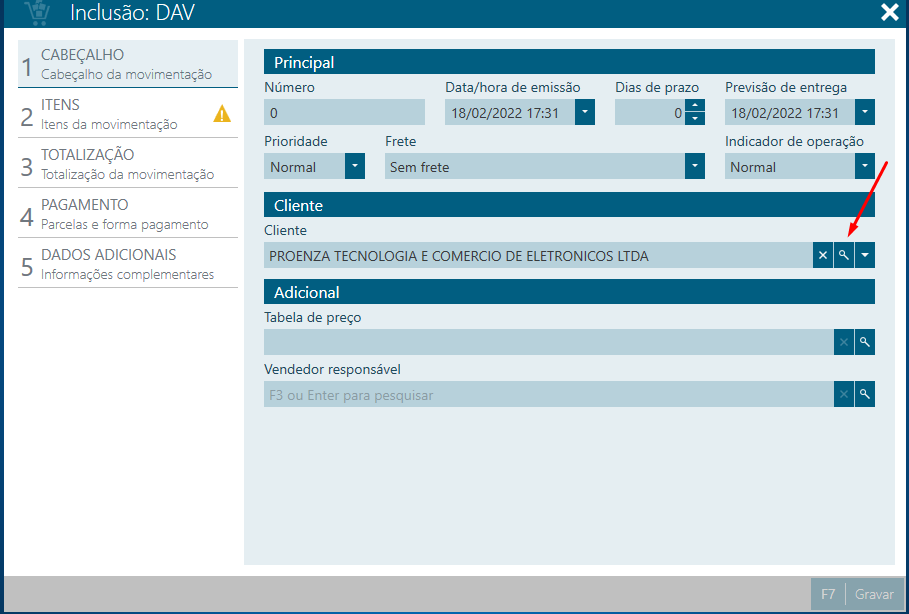Expand the Prioridade dropdown
This screenshot has height=614, width=909.
[x=355, y=166]
